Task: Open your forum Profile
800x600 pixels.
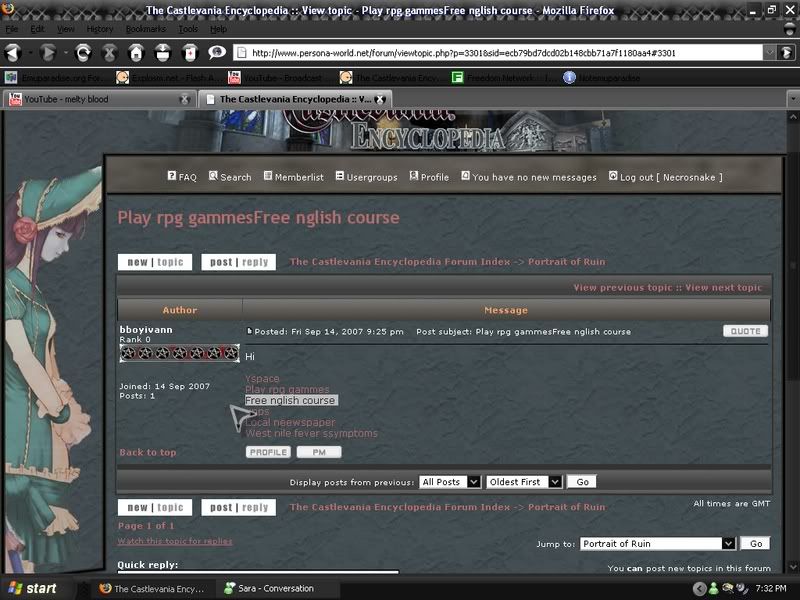Action: [429, 177]
